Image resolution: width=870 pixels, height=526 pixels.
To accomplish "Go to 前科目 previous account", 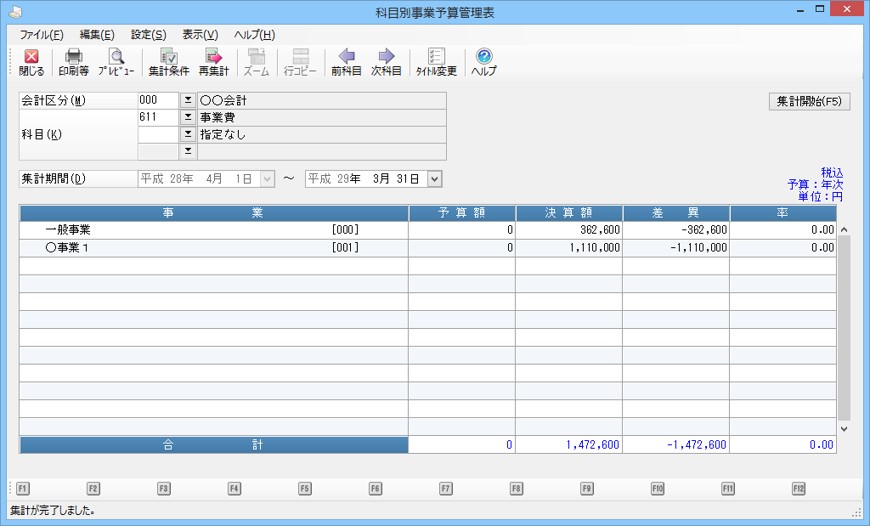I will coord(346,62).
